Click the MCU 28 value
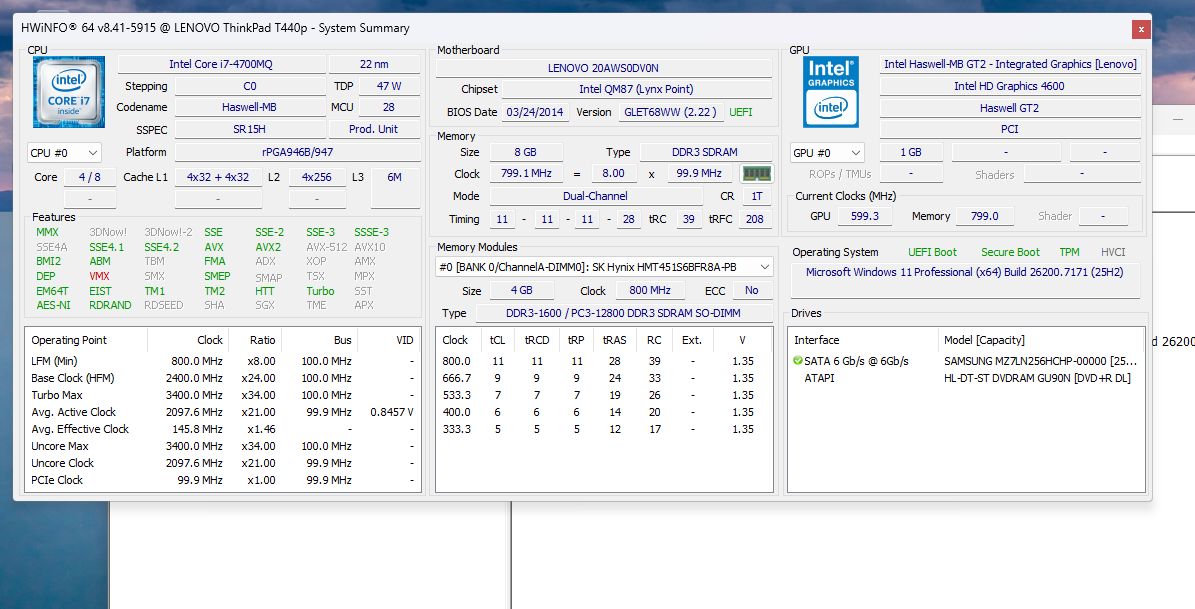The height and width of the screenshot is (609, 1195). [389, 107]
